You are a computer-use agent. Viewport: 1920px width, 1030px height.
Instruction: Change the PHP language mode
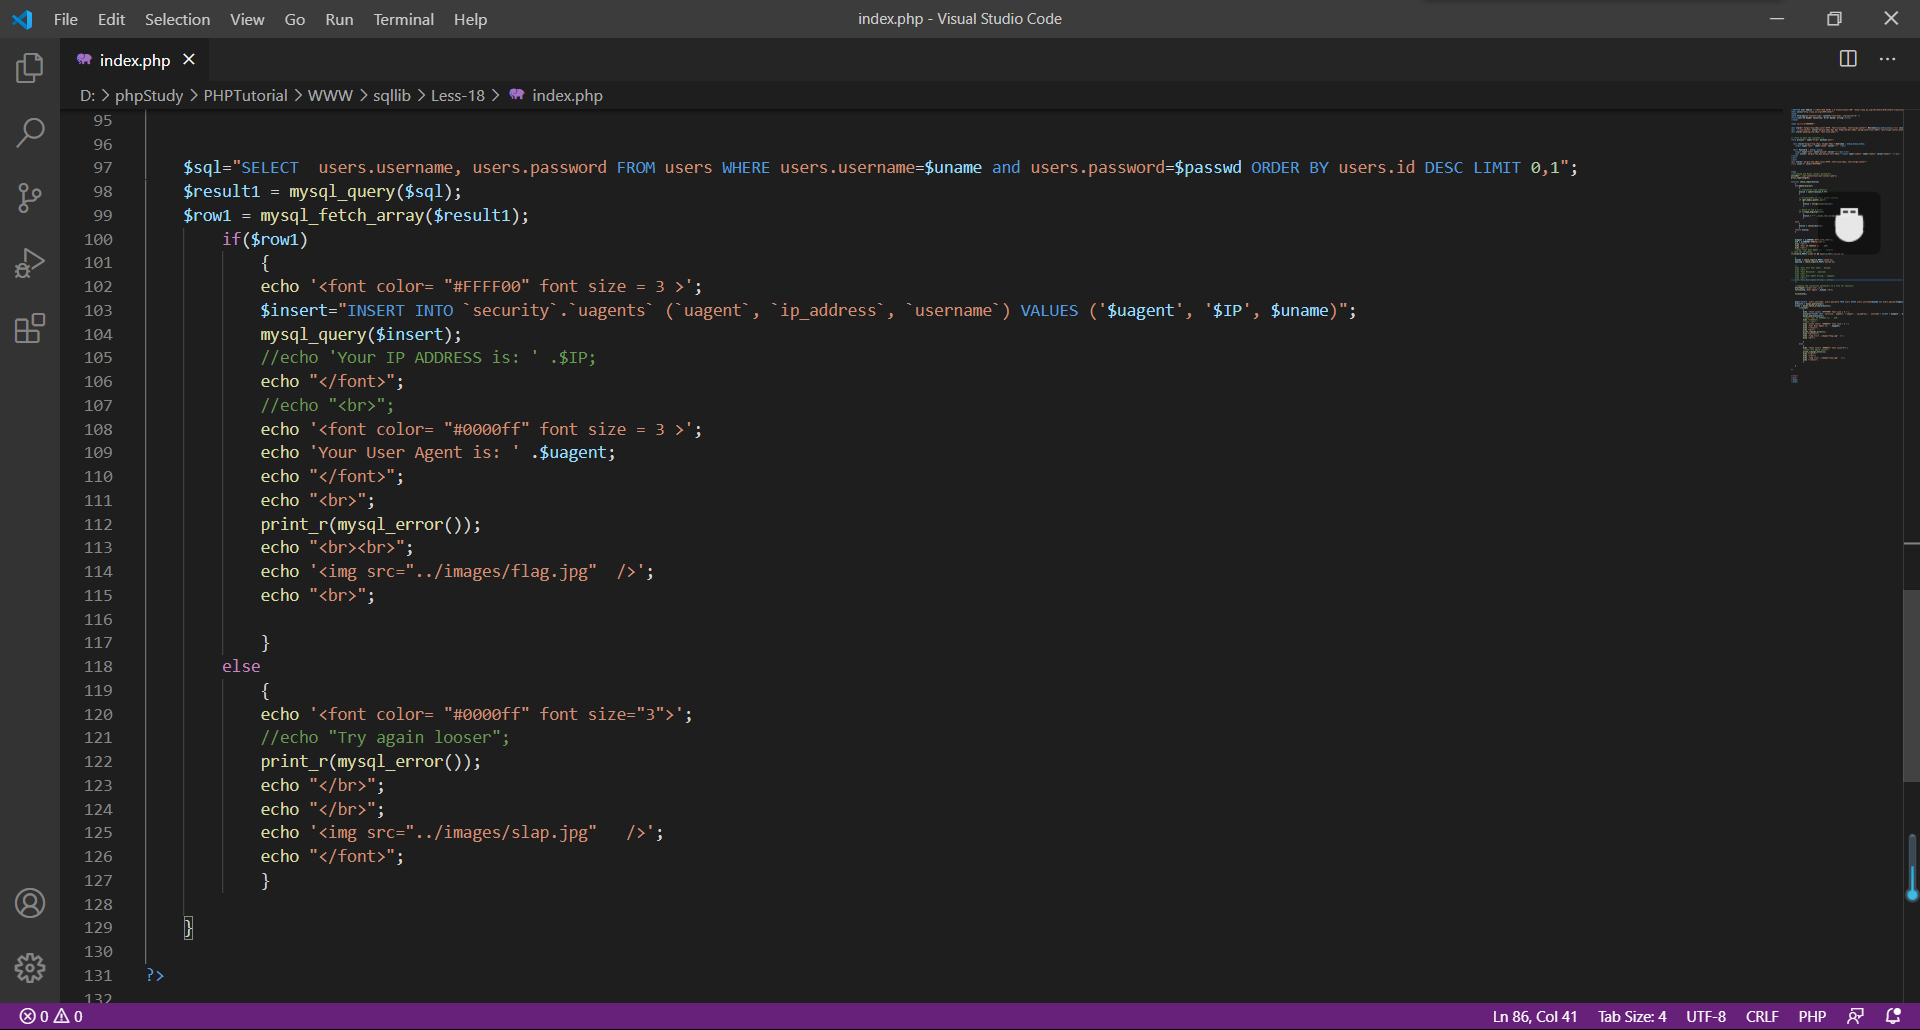pyautogui.click(x=1812, y=1016)
